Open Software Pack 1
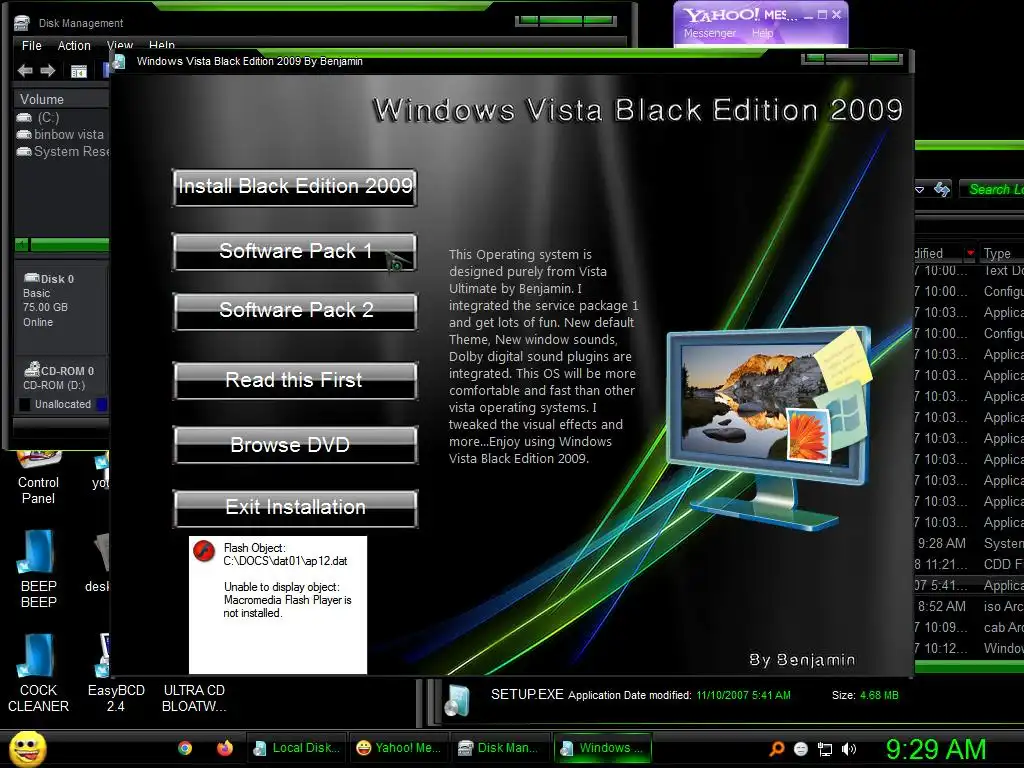 point(295,251)
